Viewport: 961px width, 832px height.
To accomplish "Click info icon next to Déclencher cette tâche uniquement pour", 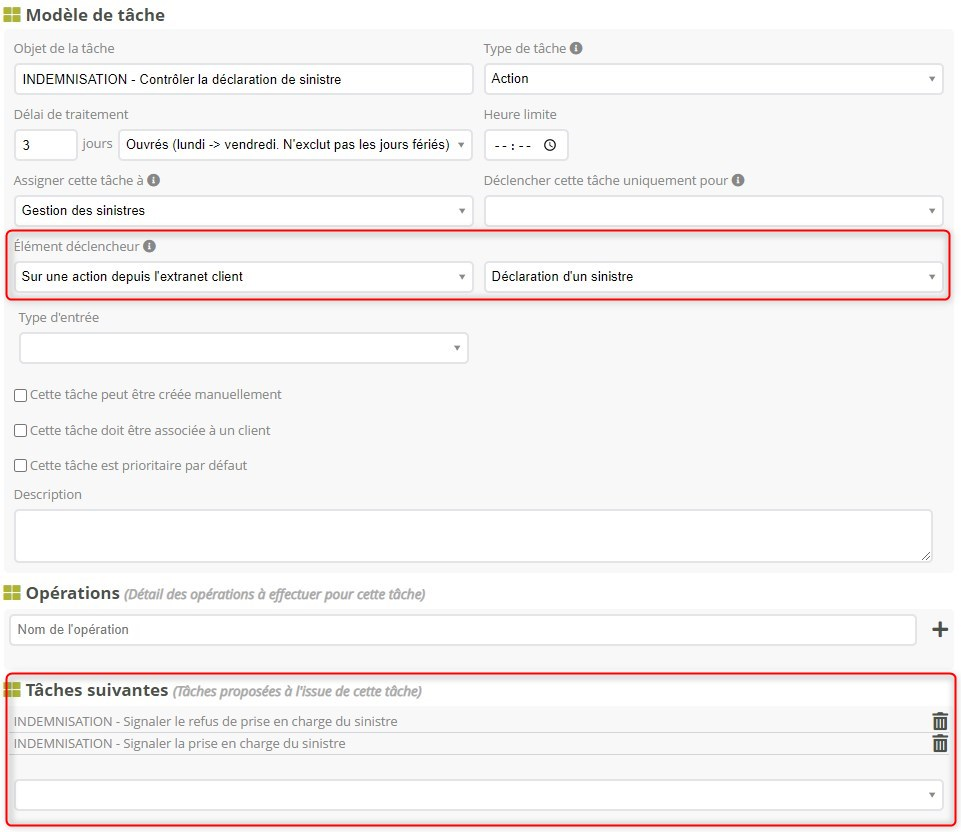I will point(738,181).
